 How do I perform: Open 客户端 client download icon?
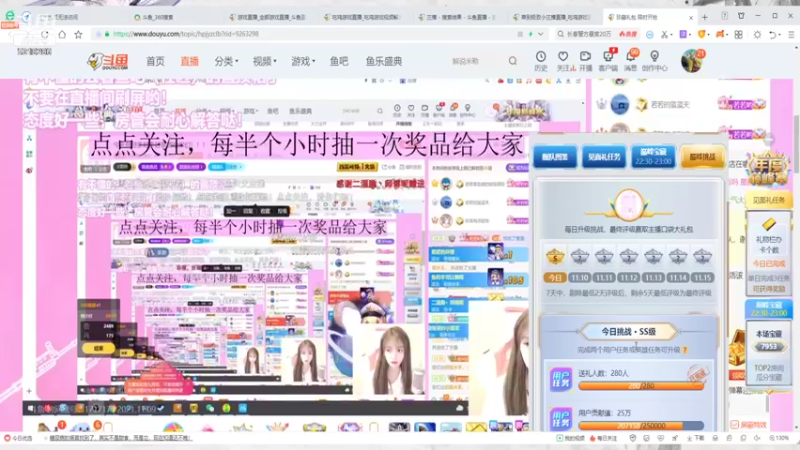point(608,61)
